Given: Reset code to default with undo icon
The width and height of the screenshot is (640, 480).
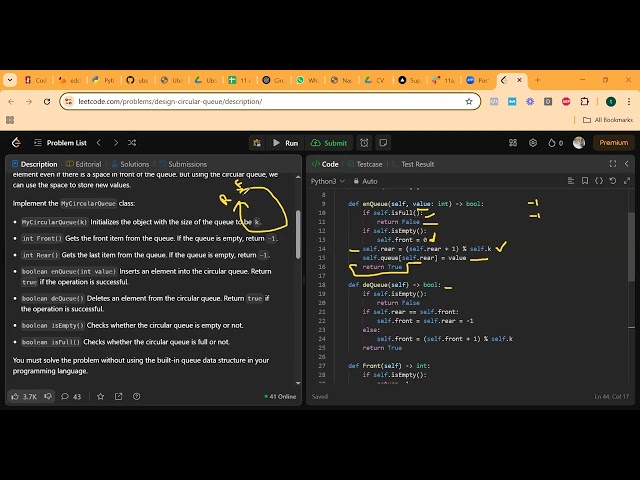Looking at the screenshot, I should point(613,181).
